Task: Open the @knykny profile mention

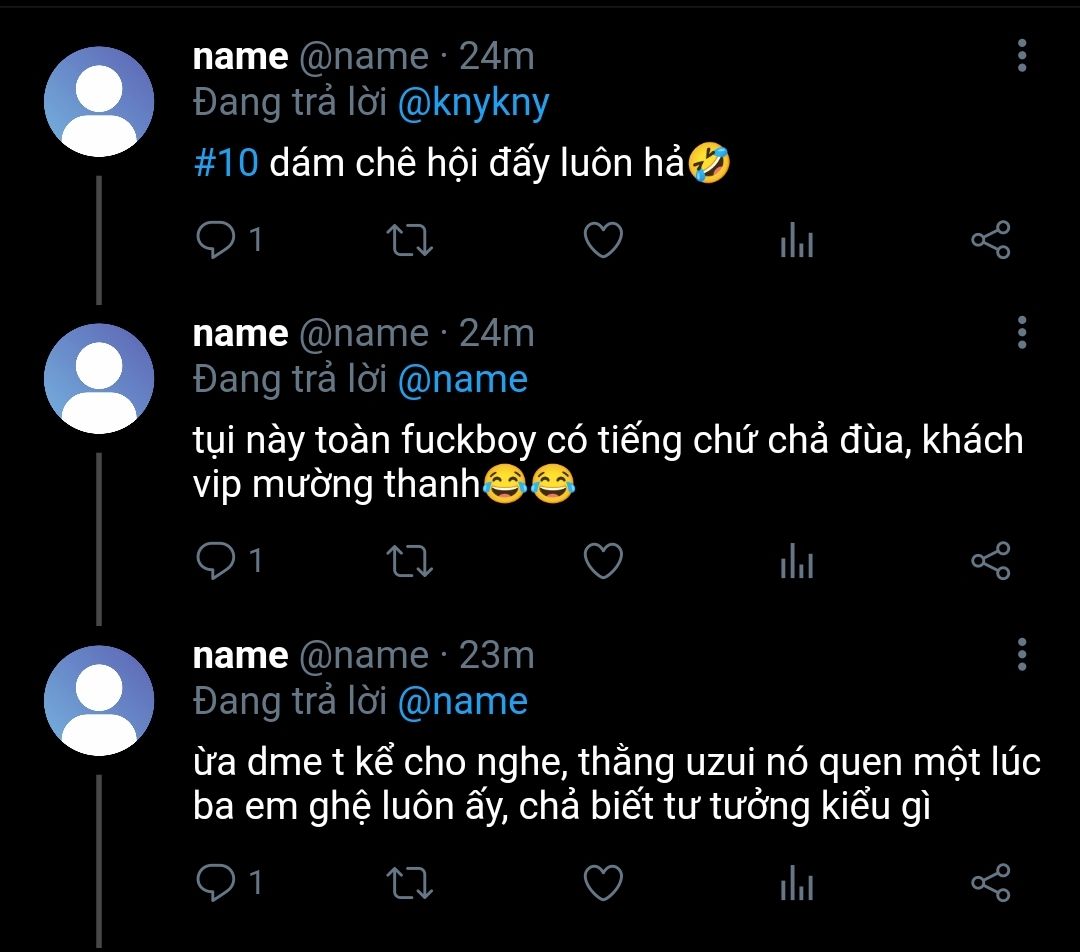Action: click(x=473, y=103)
